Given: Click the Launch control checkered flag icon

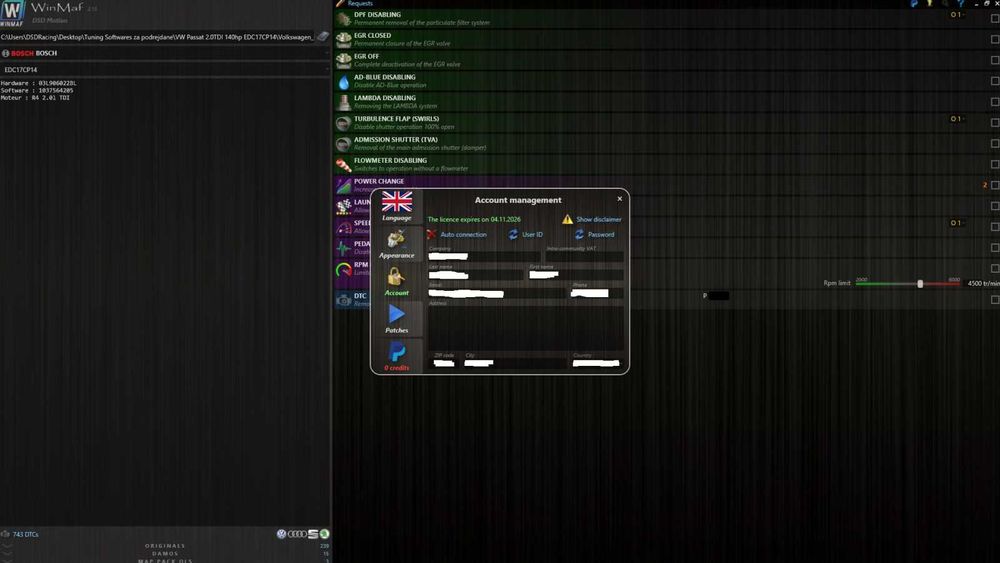Looking at the screenshot, I should coord(343,207).
